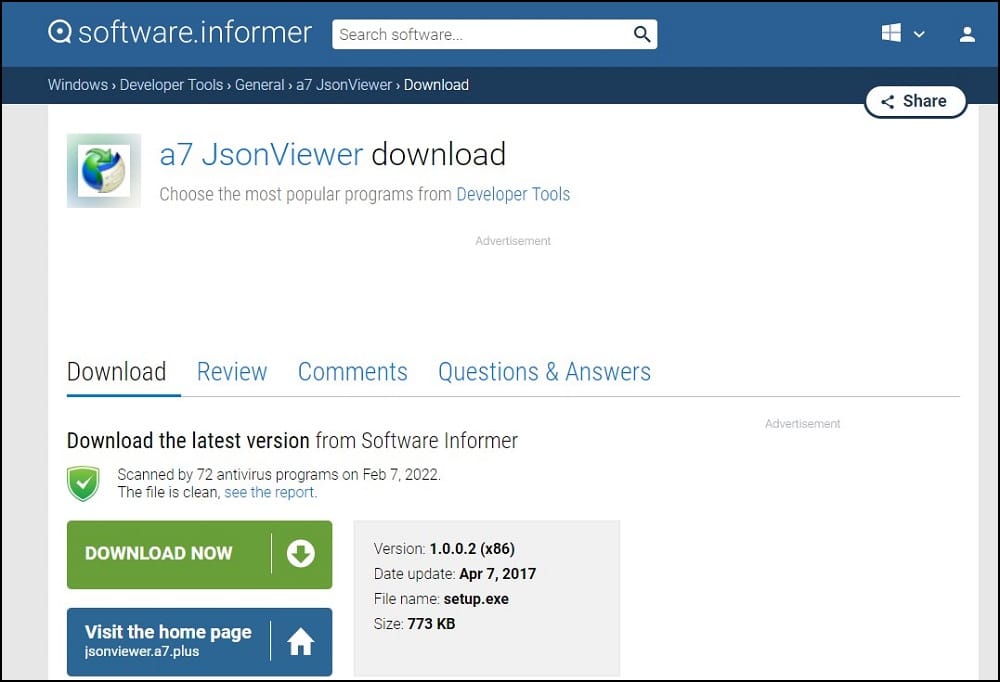Click the magnifier search icon

click(x=642, y=34)
